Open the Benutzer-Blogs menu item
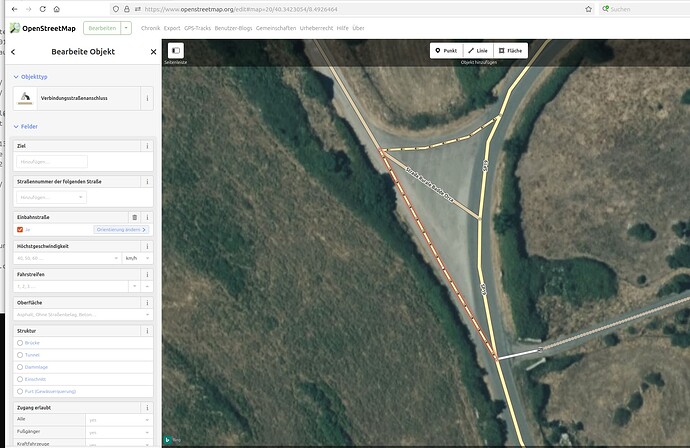The height and width of the screenshot is (448, 690). [x=234, y=28]
